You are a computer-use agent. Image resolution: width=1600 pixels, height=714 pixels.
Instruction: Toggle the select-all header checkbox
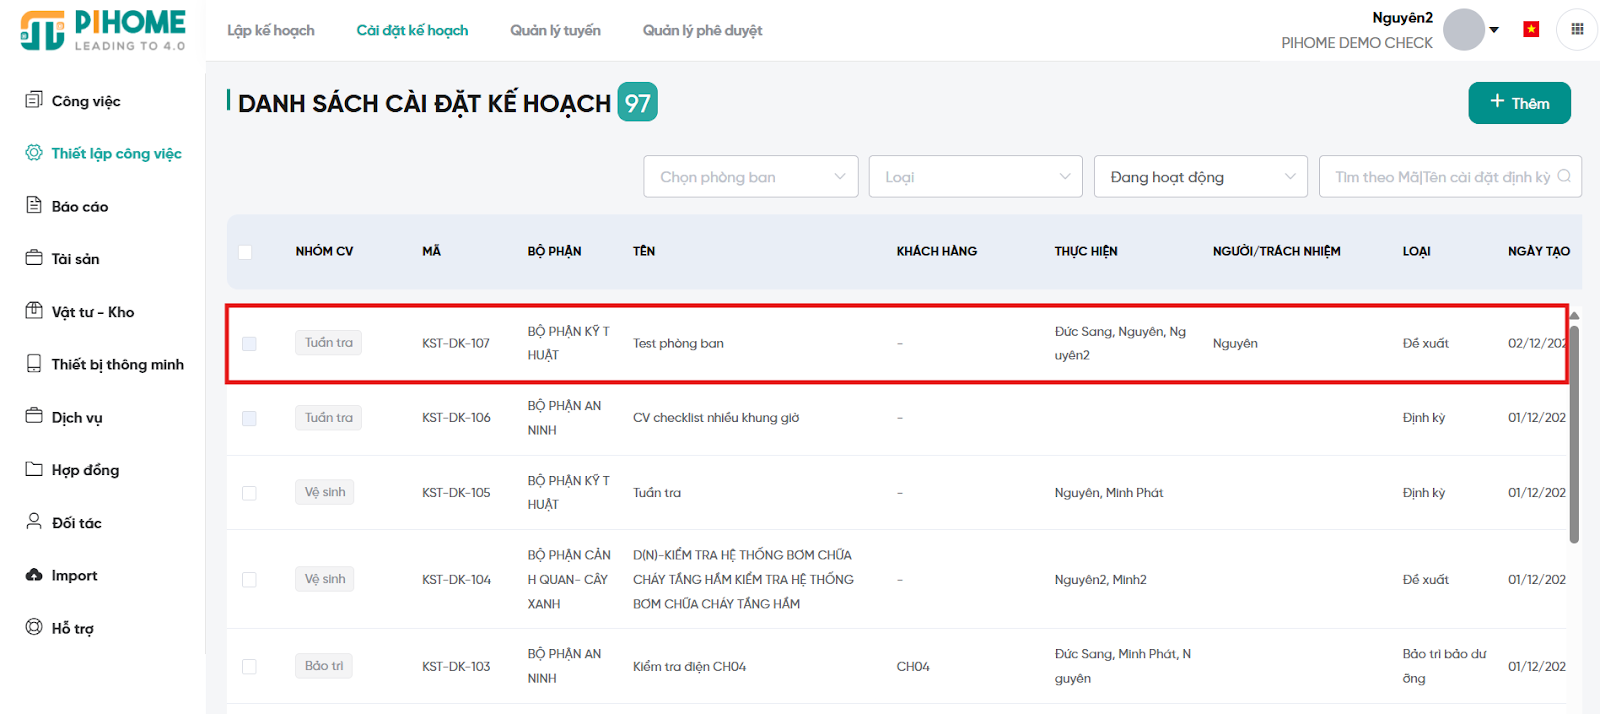245,252
